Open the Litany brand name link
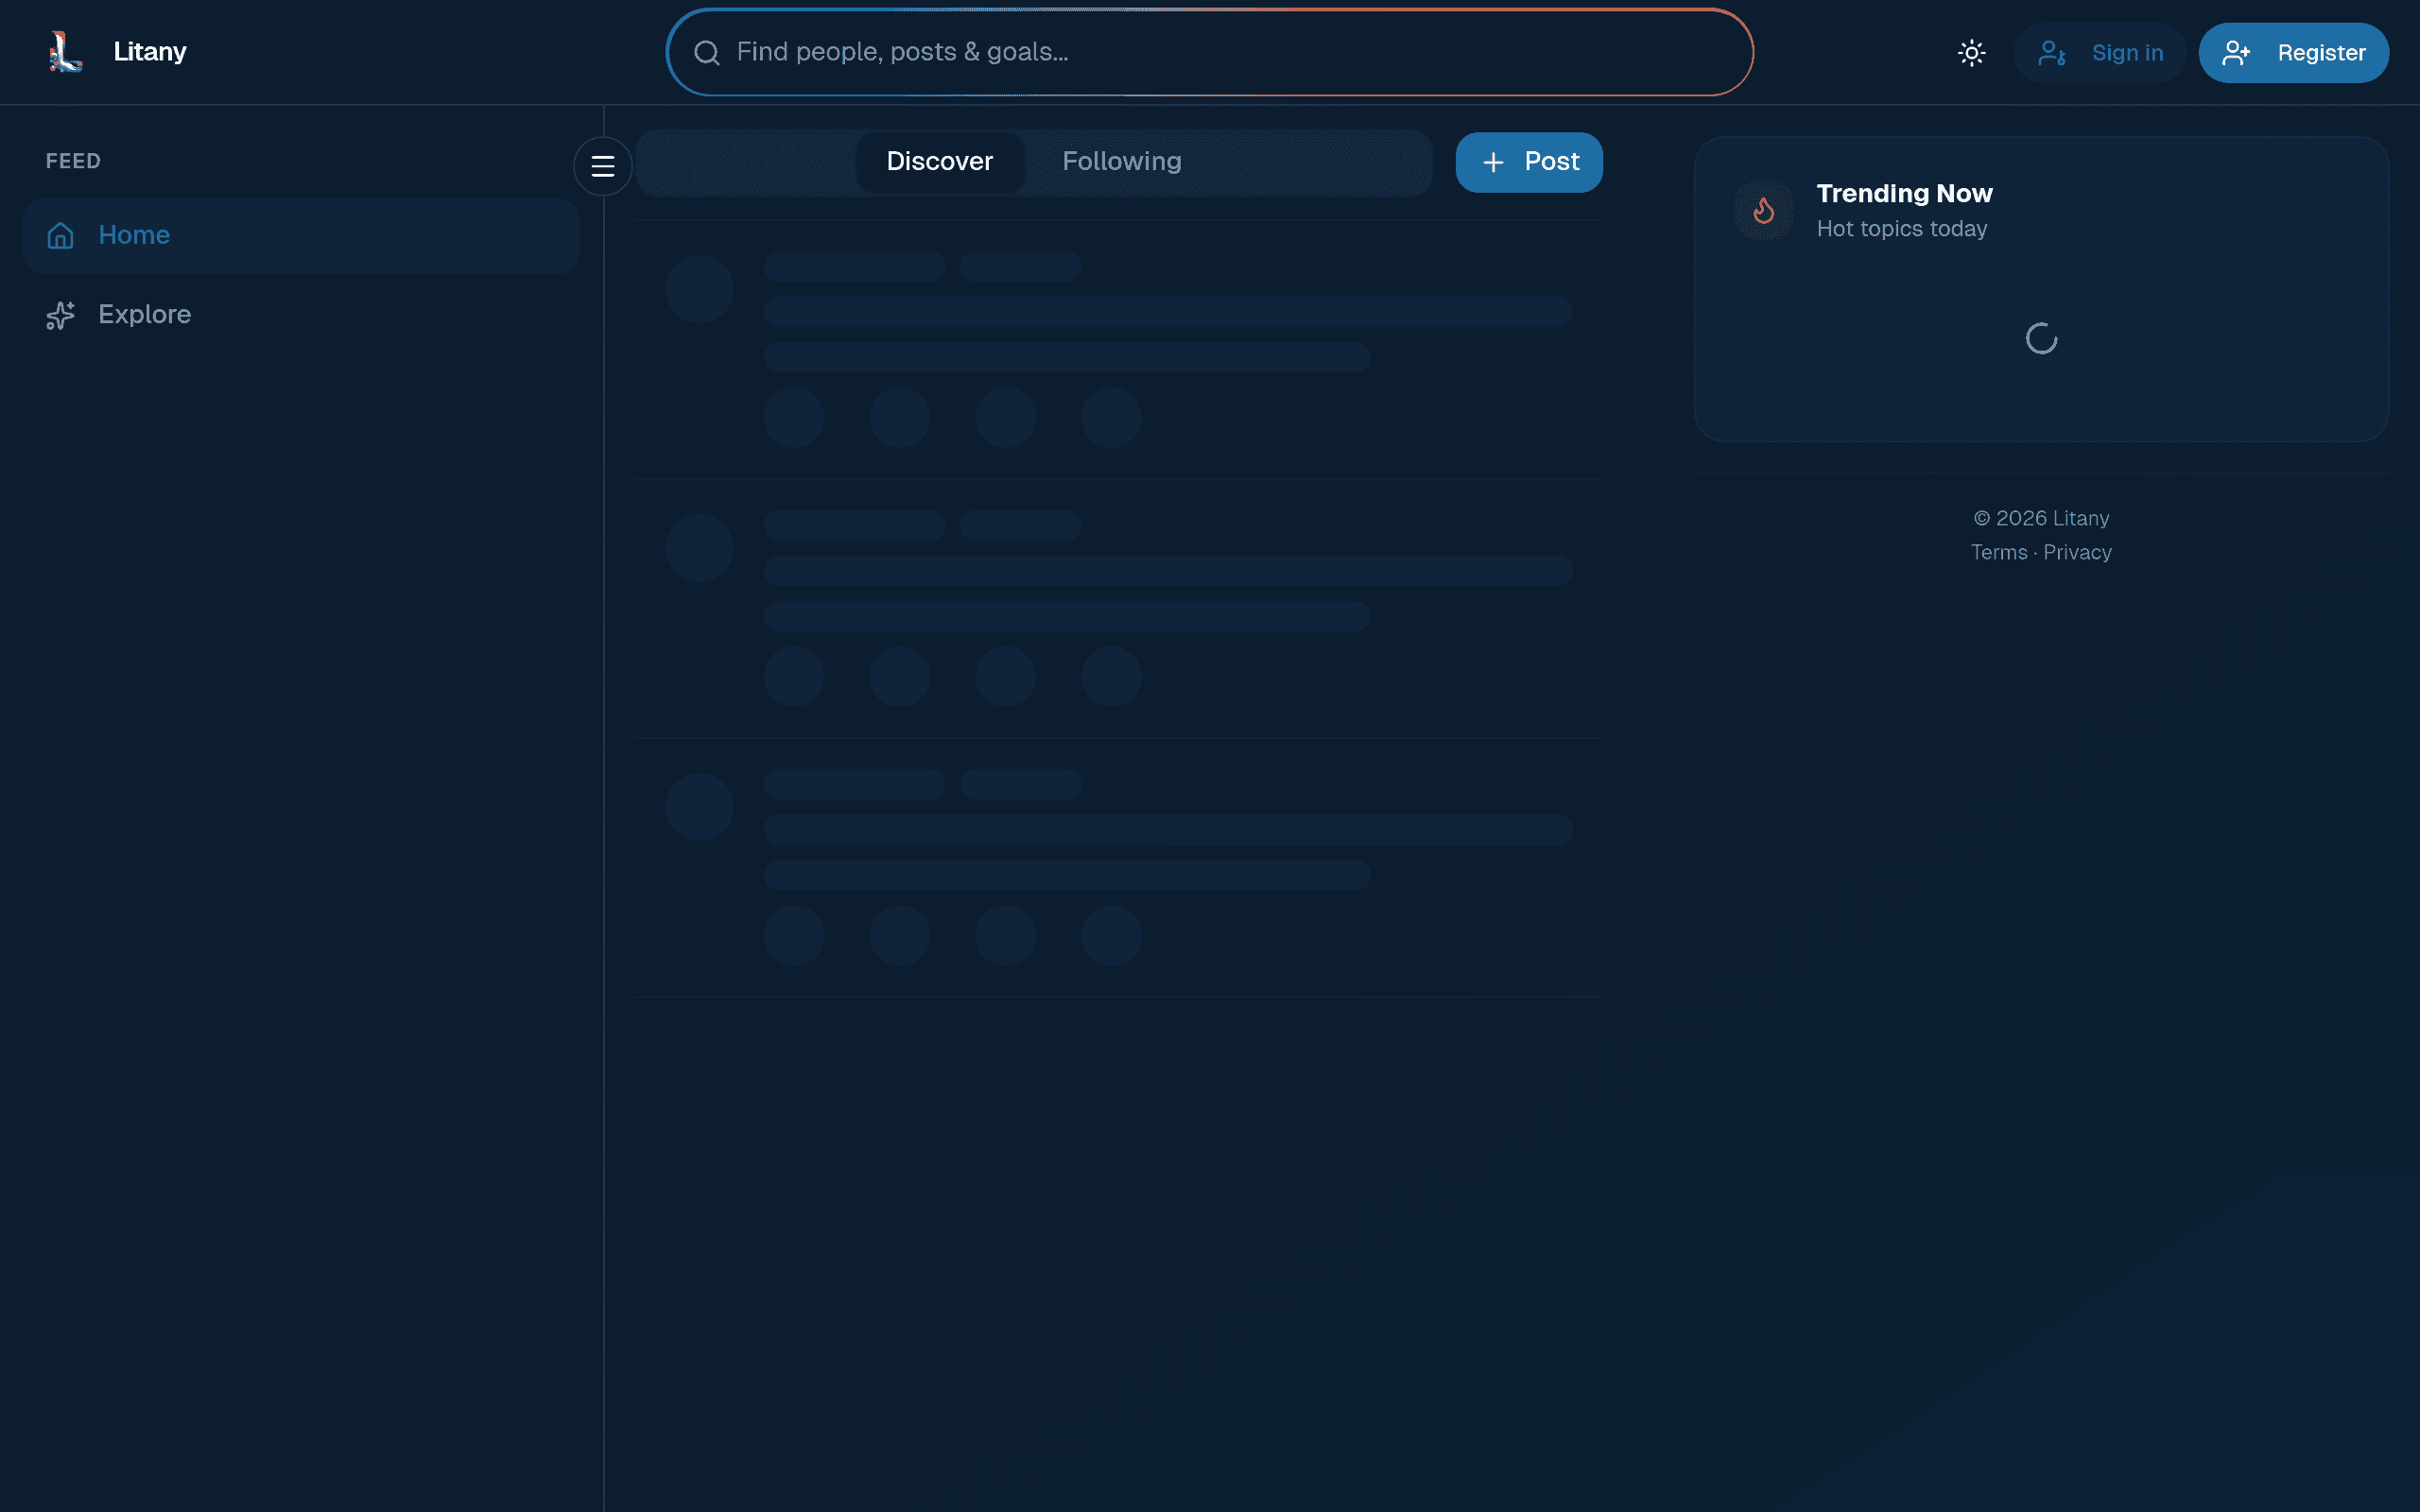 point(150,52)
